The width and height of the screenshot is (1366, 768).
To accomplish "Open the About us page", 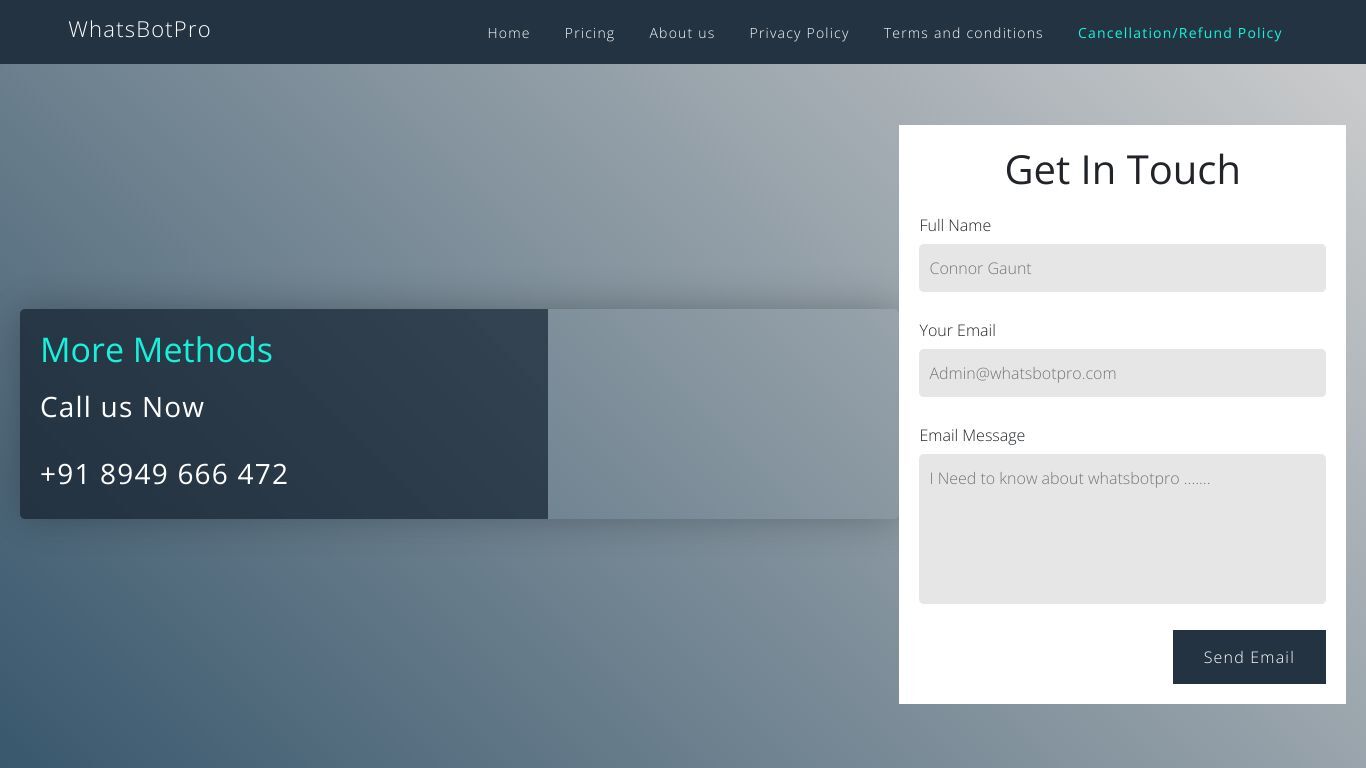I will (682, 33).
